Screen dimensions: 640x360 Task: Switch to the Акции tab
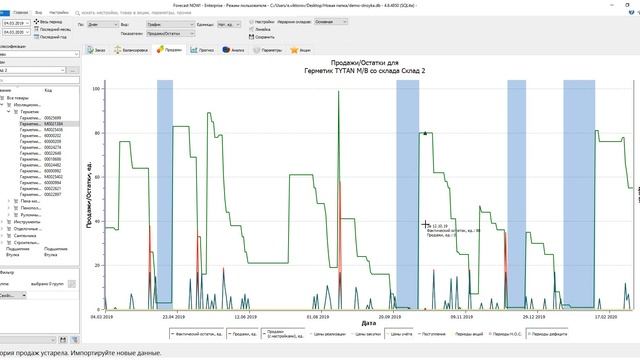click(x=300, y=50)
